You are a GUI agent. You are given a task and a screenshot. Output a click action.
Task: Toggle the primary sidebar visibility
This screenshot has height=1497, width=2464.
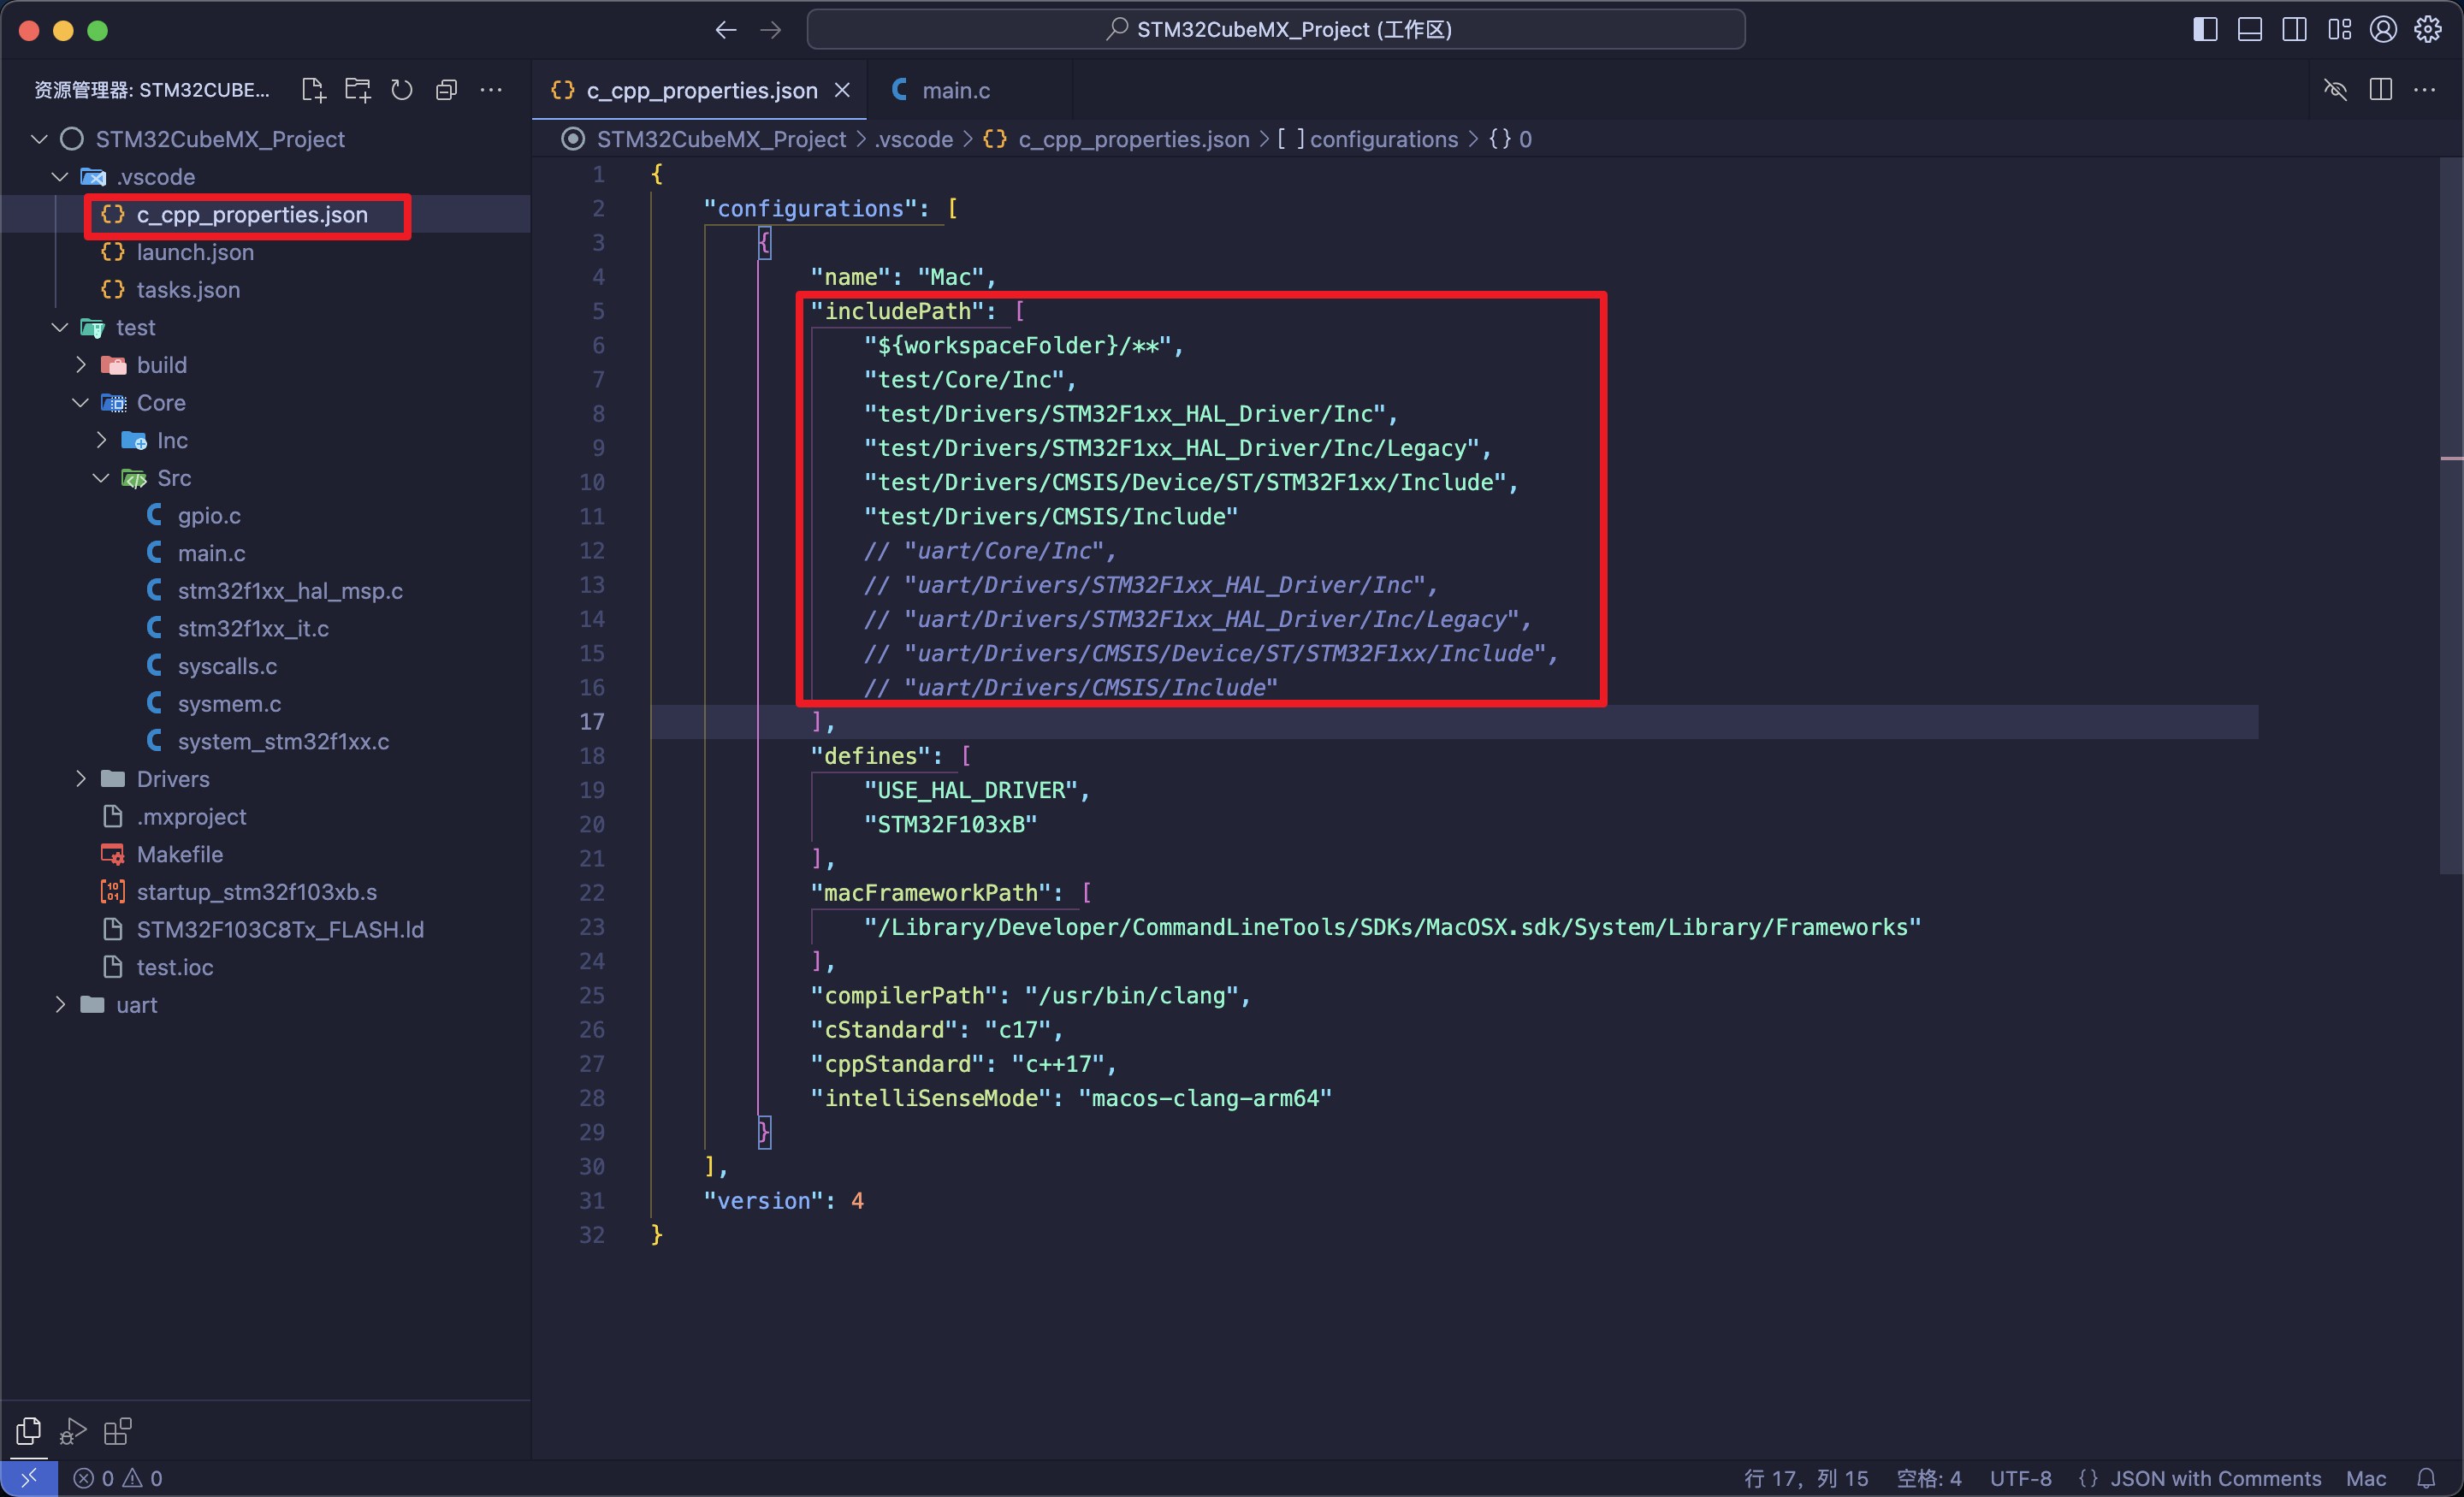click(x=2204, y=29)
